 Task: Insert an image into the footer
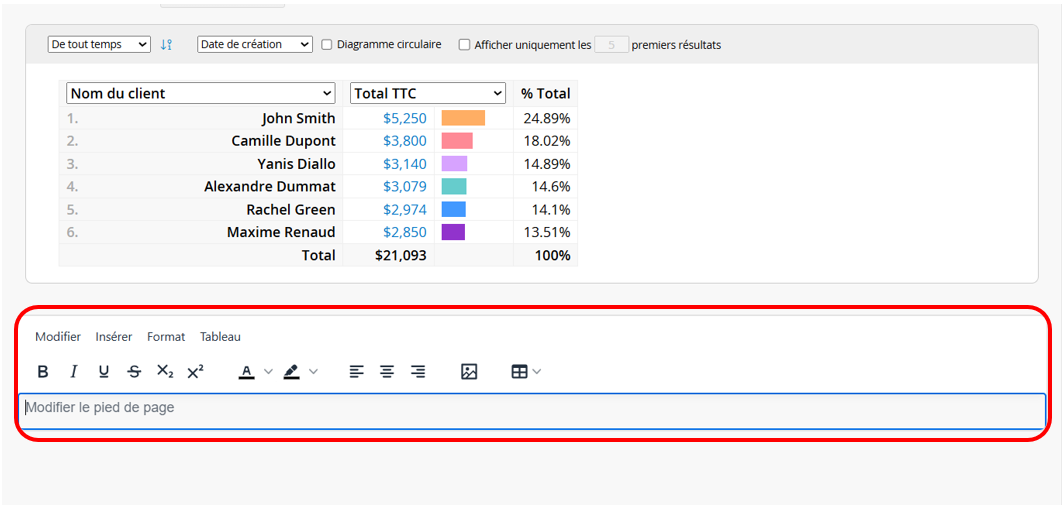pyautogui.click(x=469, y=372)
